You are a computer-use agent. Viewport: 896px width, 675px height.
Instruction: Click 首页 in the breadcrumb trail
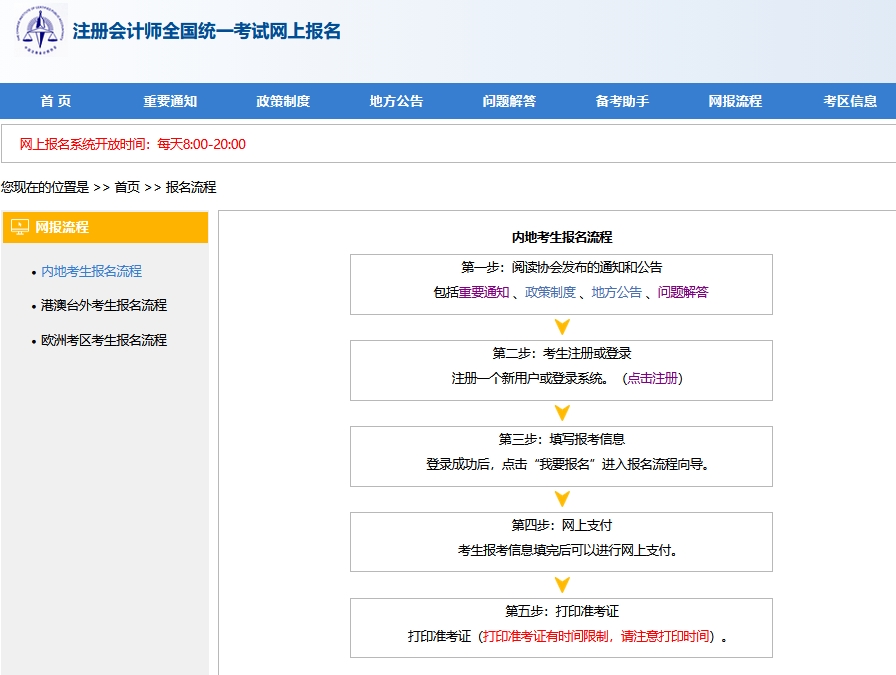pos(127,187)
